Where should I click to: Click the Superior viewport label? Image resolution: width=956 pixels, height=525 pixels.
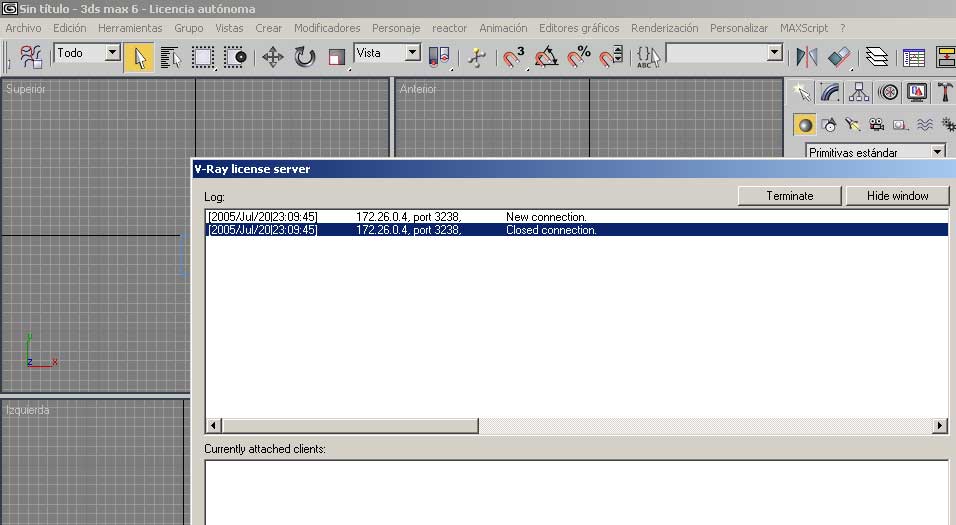click(x=26, y=89)
